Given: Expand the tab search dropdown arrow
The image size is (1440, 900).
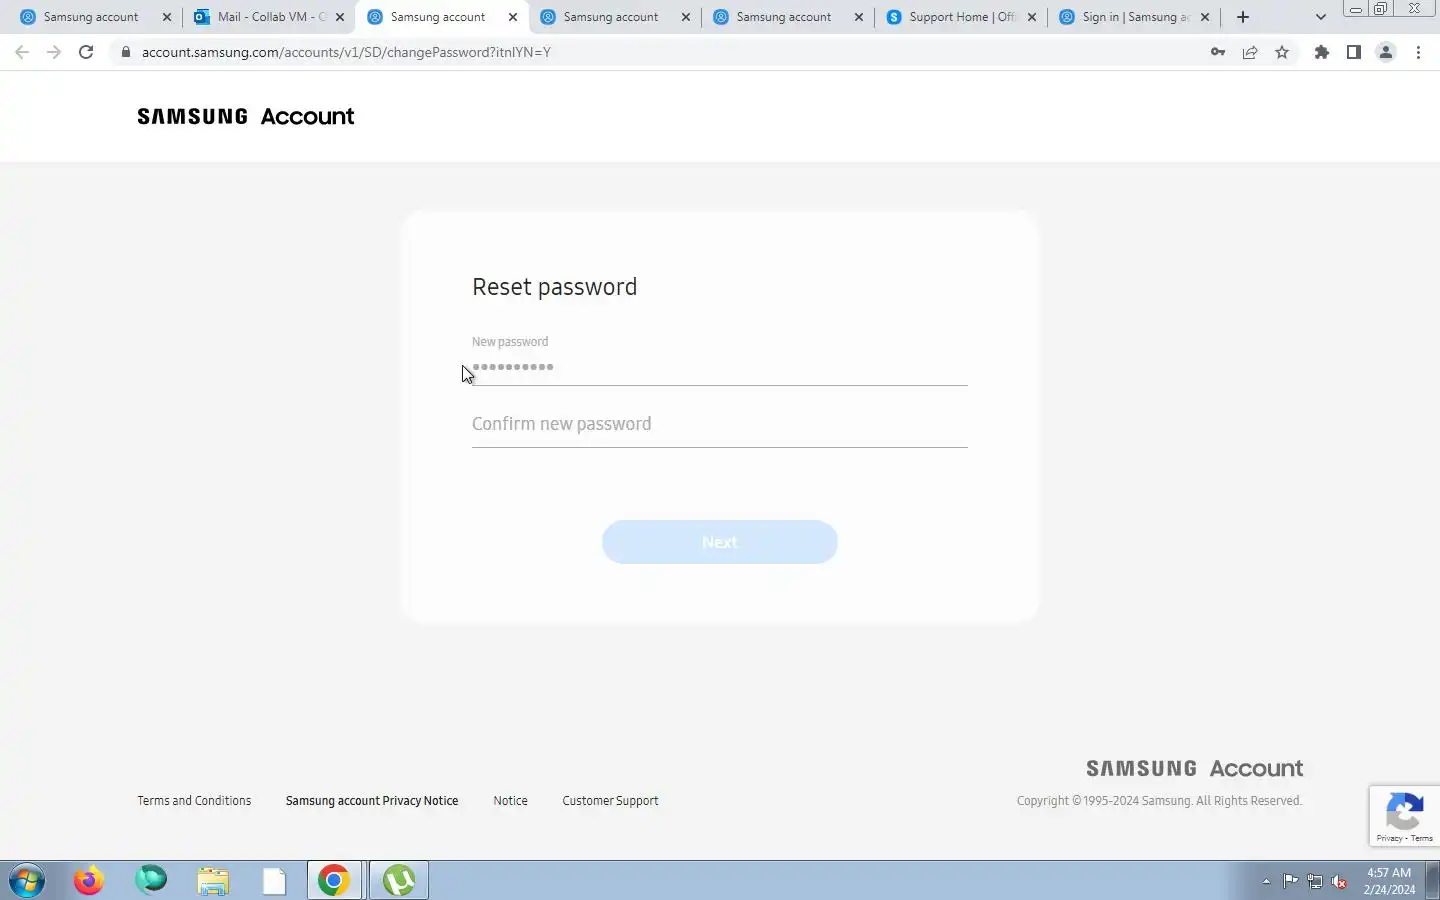Looking at the screenshot, I should pos(1320,17).
